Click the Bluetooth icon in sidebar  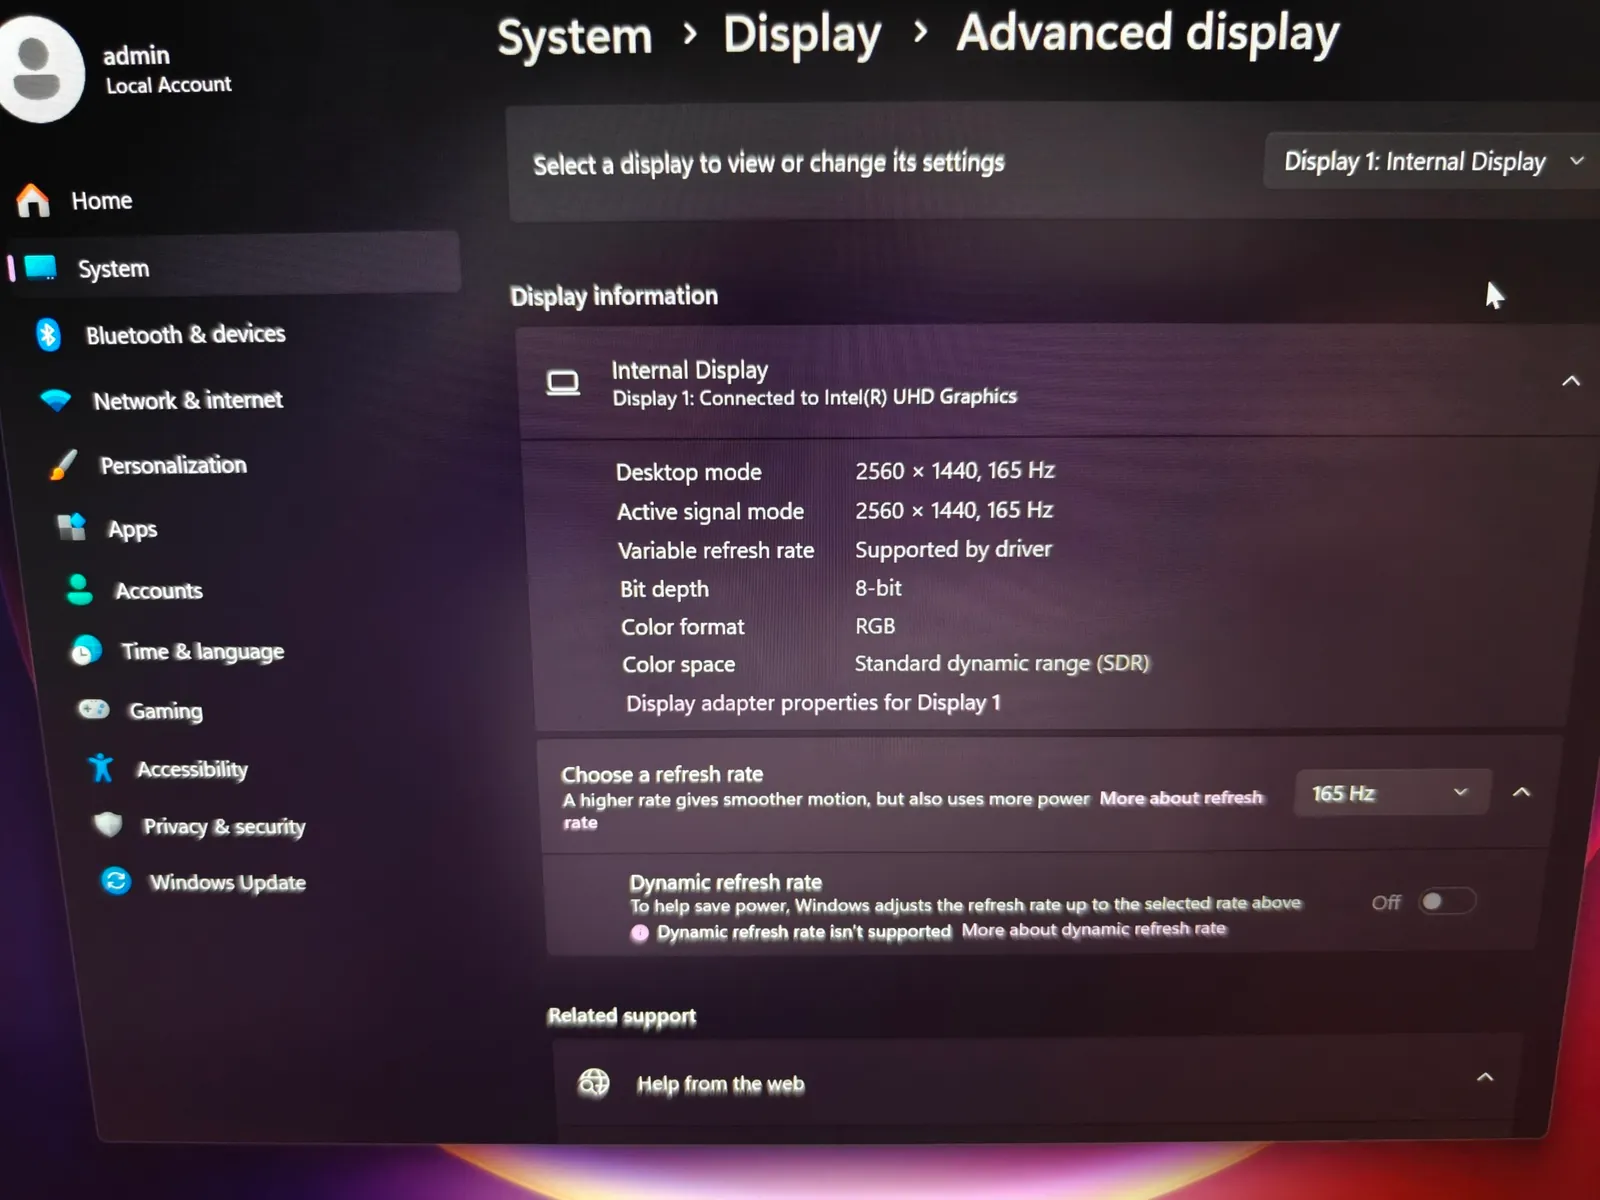pos(48,334)
